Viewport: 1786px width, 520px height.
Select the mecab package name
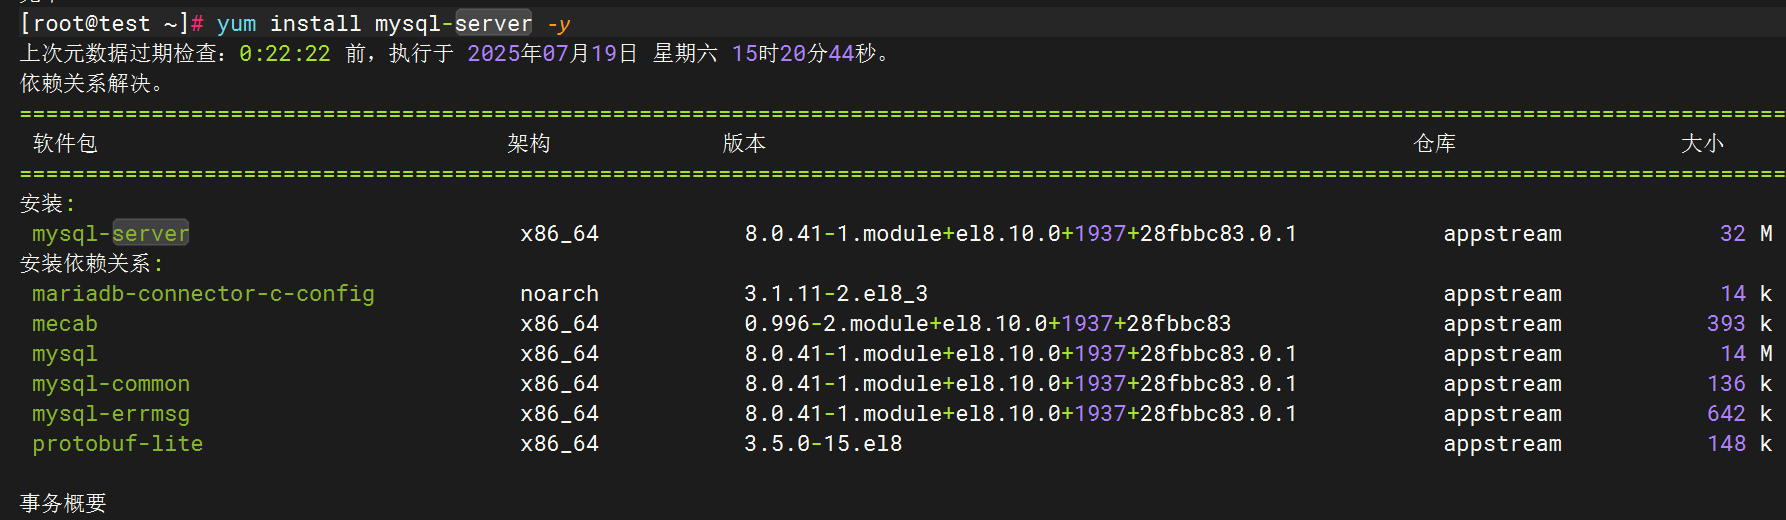point(65,324)
